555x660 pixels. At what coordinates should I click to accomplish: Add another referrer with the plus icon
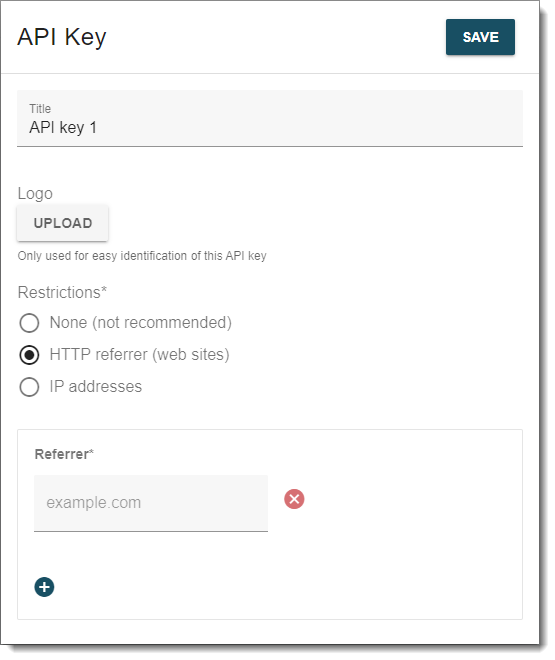pyautogui.click(x=44, y=587)
